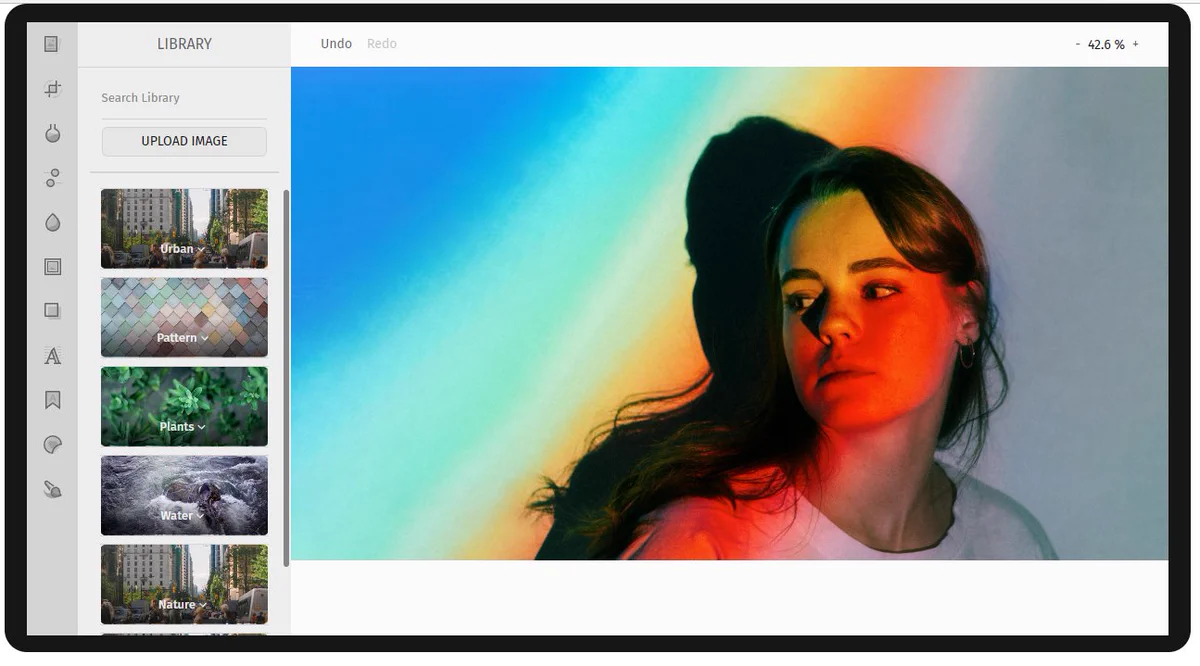Open the bookmark-shaped Stickers tool
1200x666 pixels.
pyautogui.click(x=52, y=400)
